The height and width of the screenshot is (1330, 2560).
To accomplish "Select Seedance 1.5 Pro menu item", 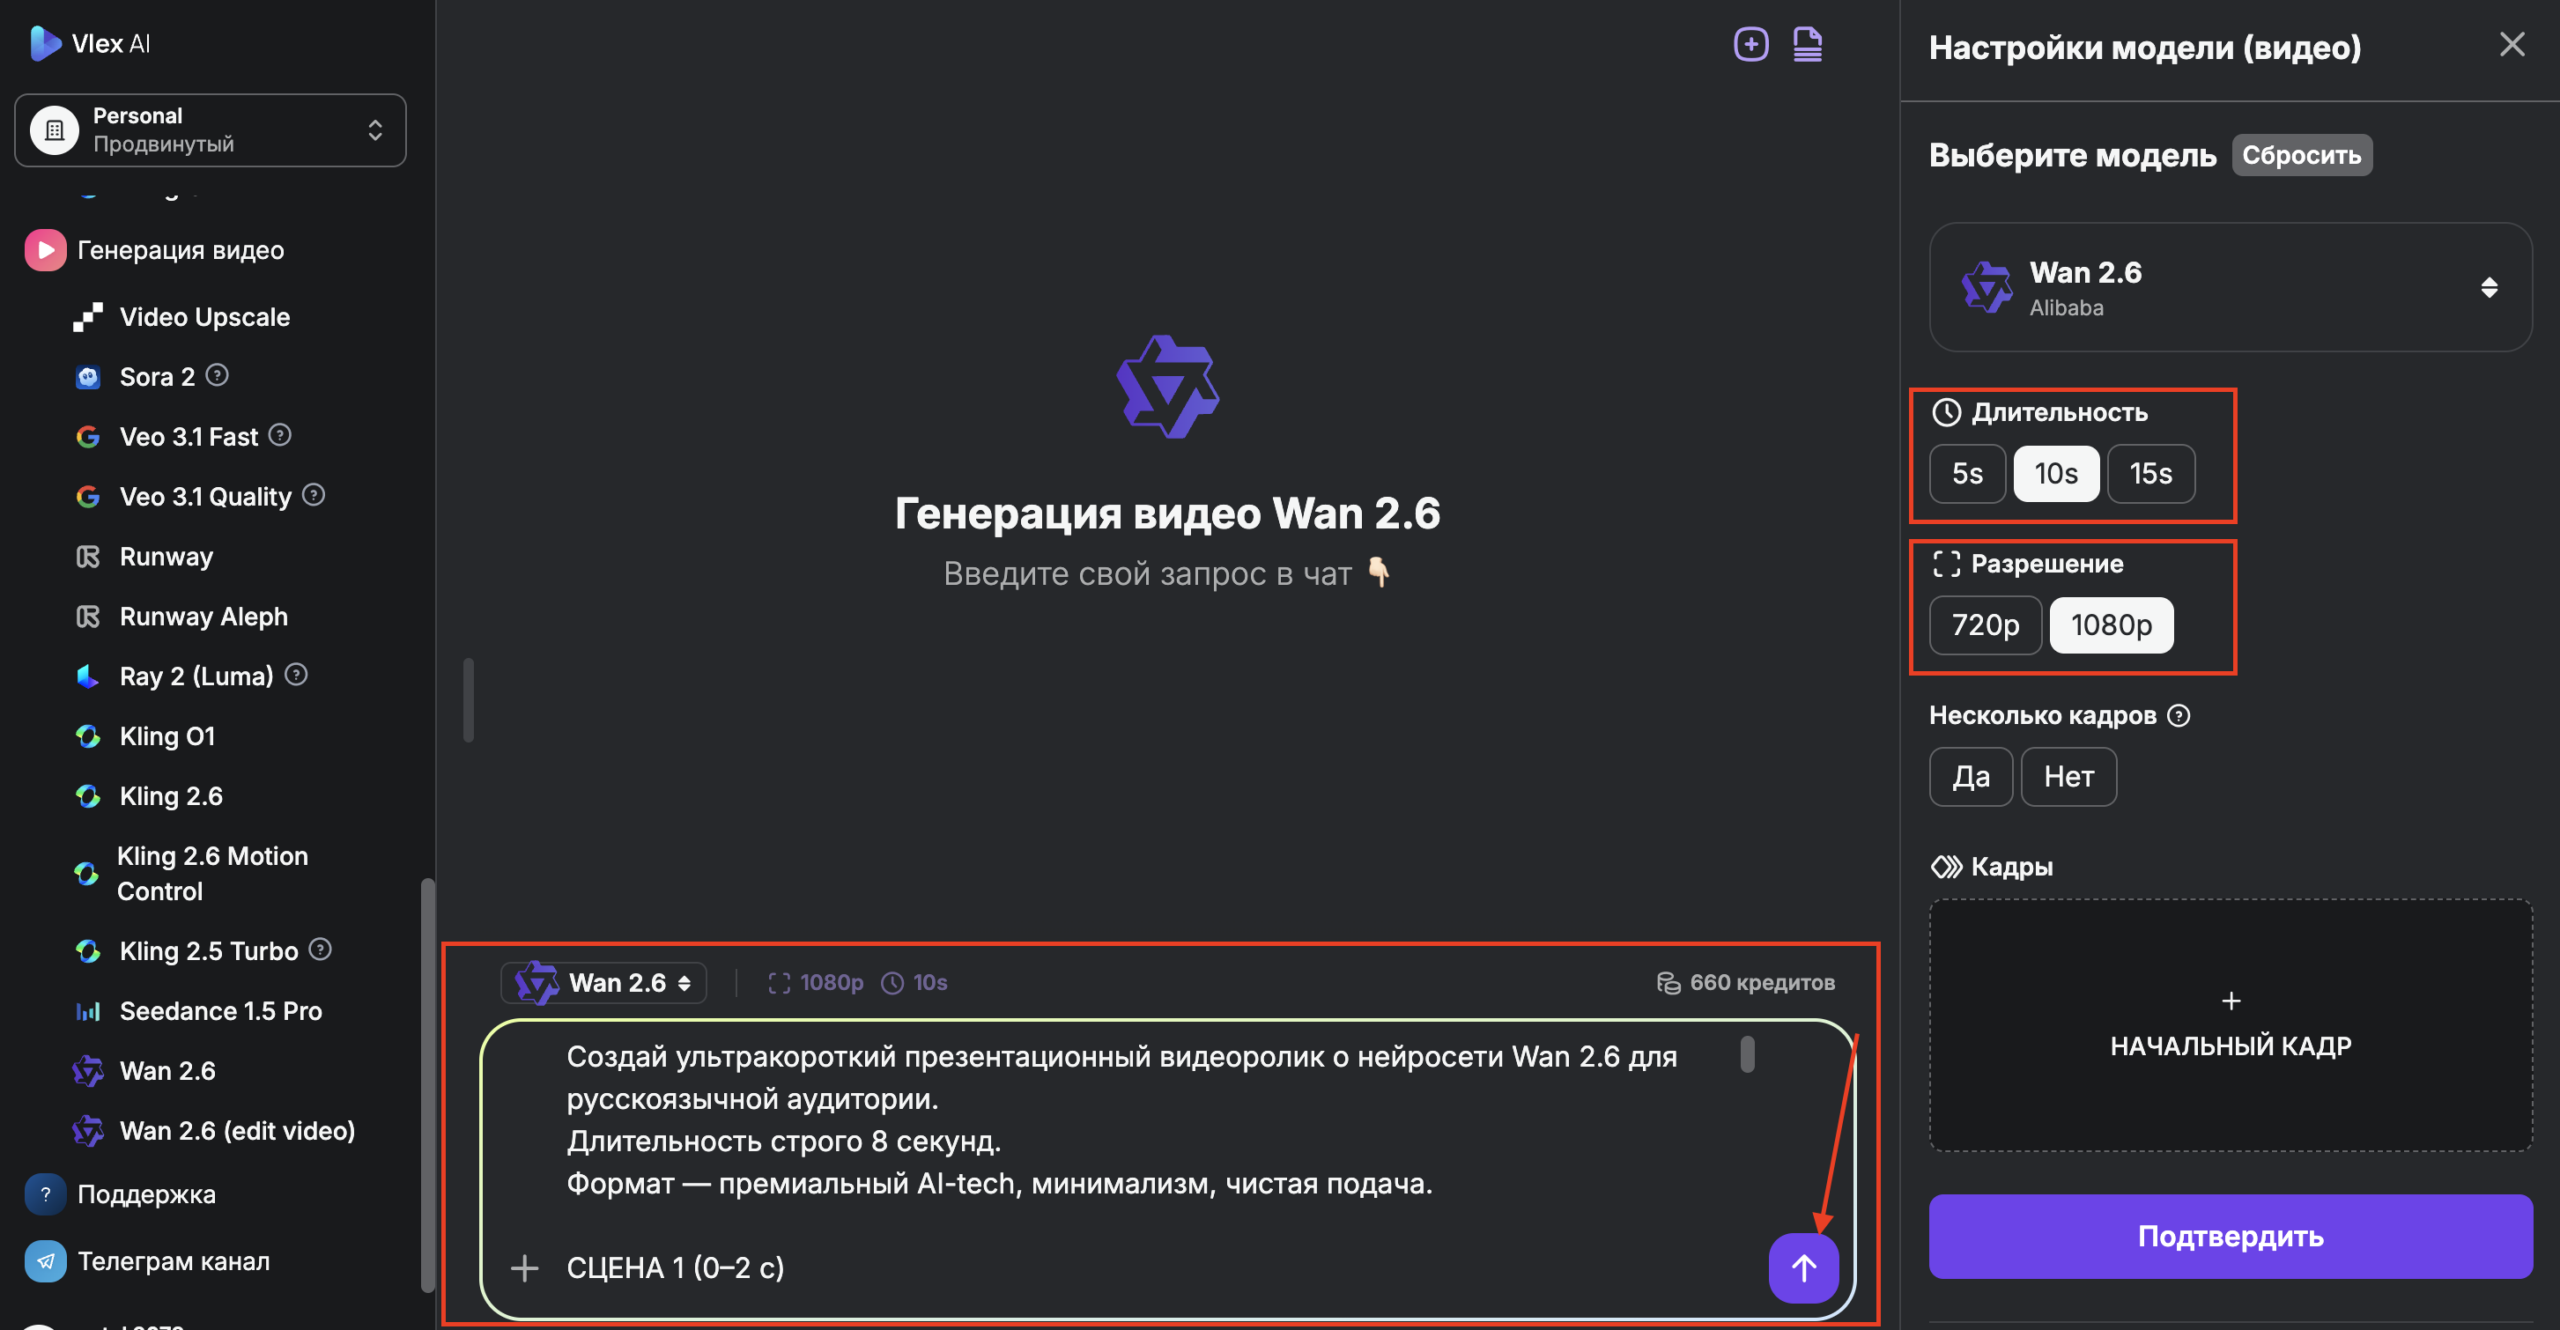I will coord(221,1011).
